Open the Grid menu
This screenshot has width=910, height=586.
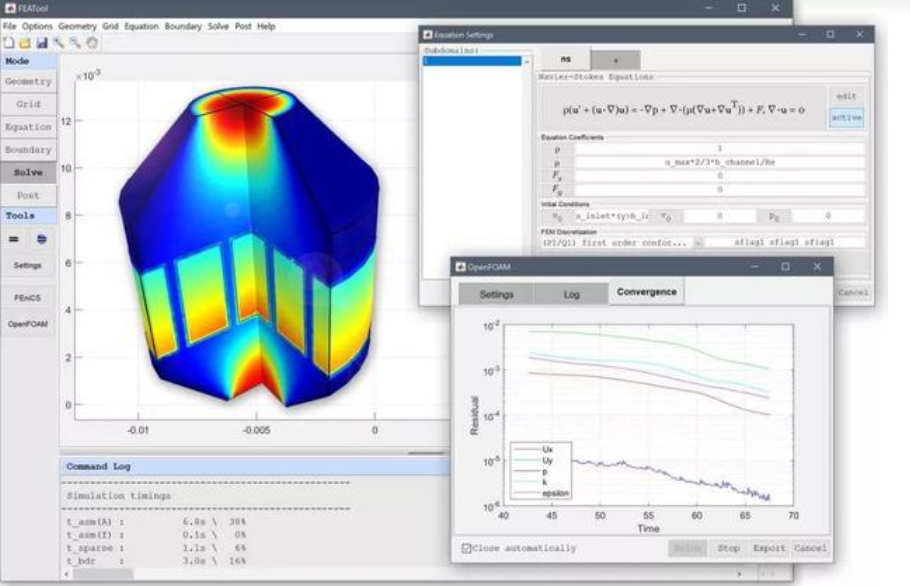pyautogui.click(x=110, y=26)
